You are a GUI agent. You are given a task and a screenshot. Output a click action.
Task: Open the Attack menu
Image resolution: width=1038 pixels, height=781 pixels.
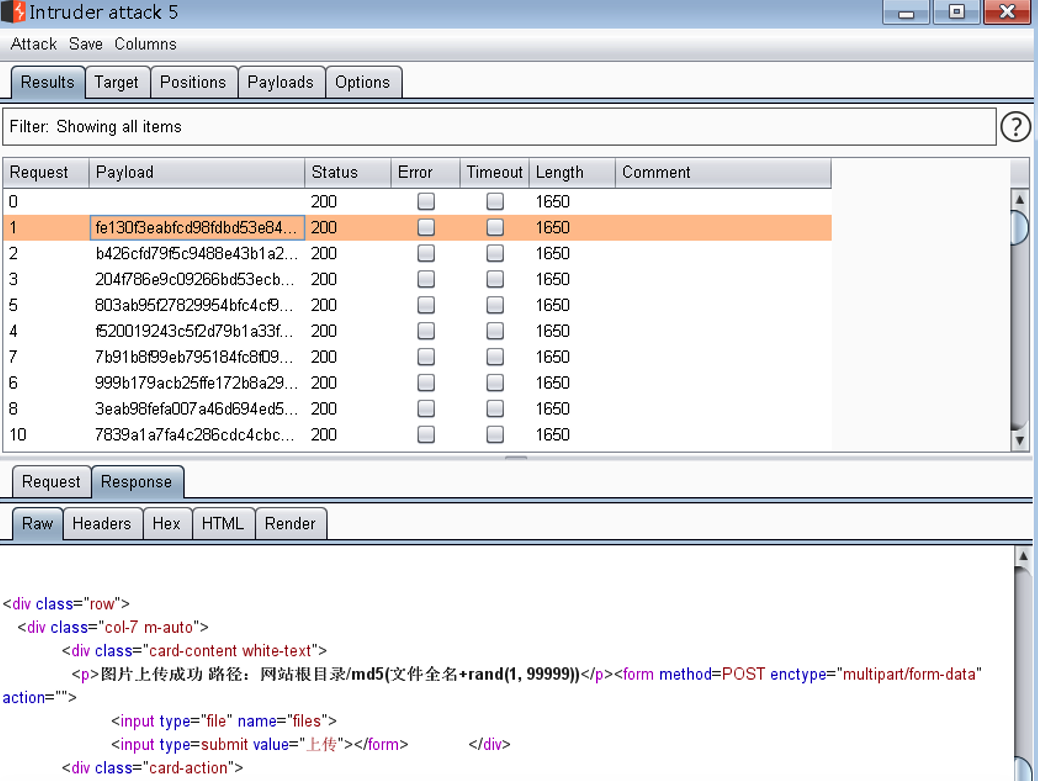pos(34,44)
